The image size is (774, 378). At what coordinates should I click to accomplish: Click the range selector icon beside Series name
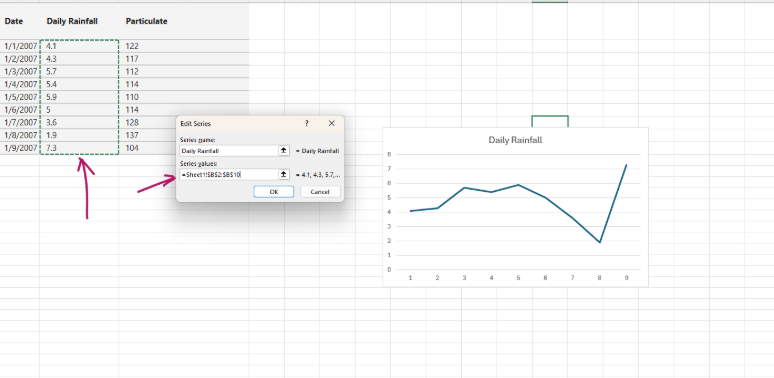coord(284,151)
